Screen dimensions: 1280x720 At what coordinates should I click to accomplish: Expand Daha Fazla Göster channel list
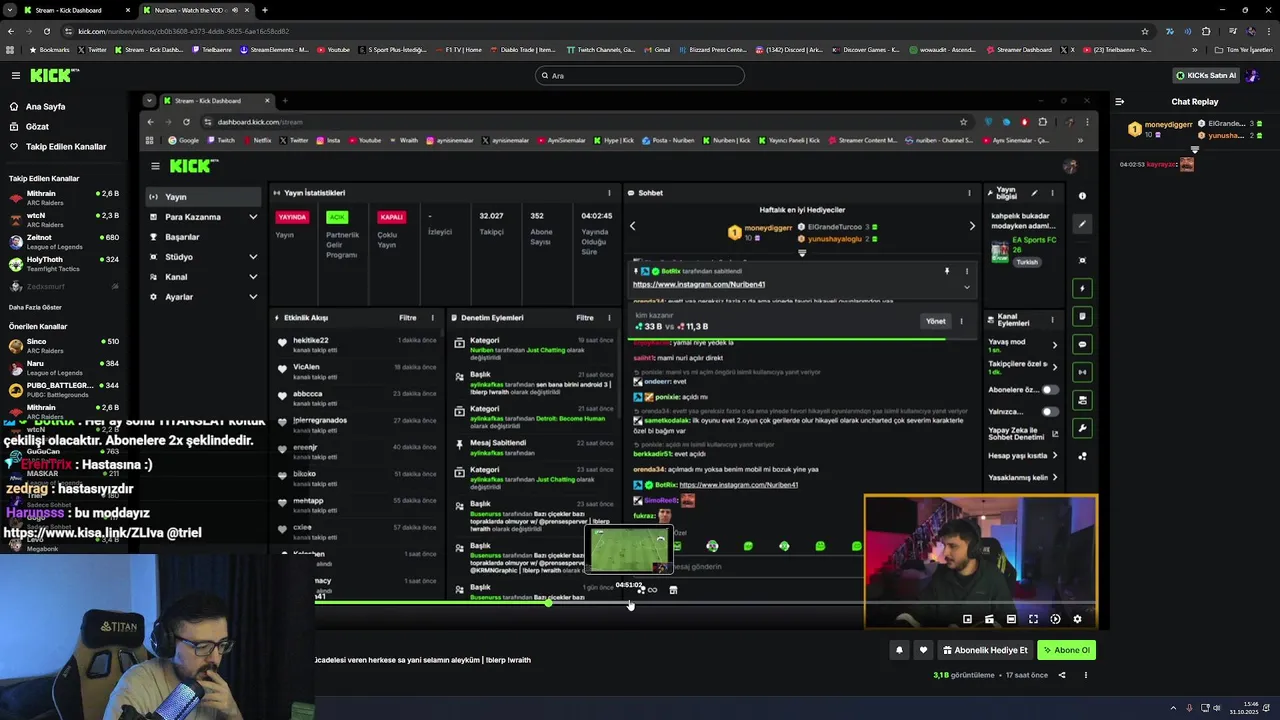point(35,307)
